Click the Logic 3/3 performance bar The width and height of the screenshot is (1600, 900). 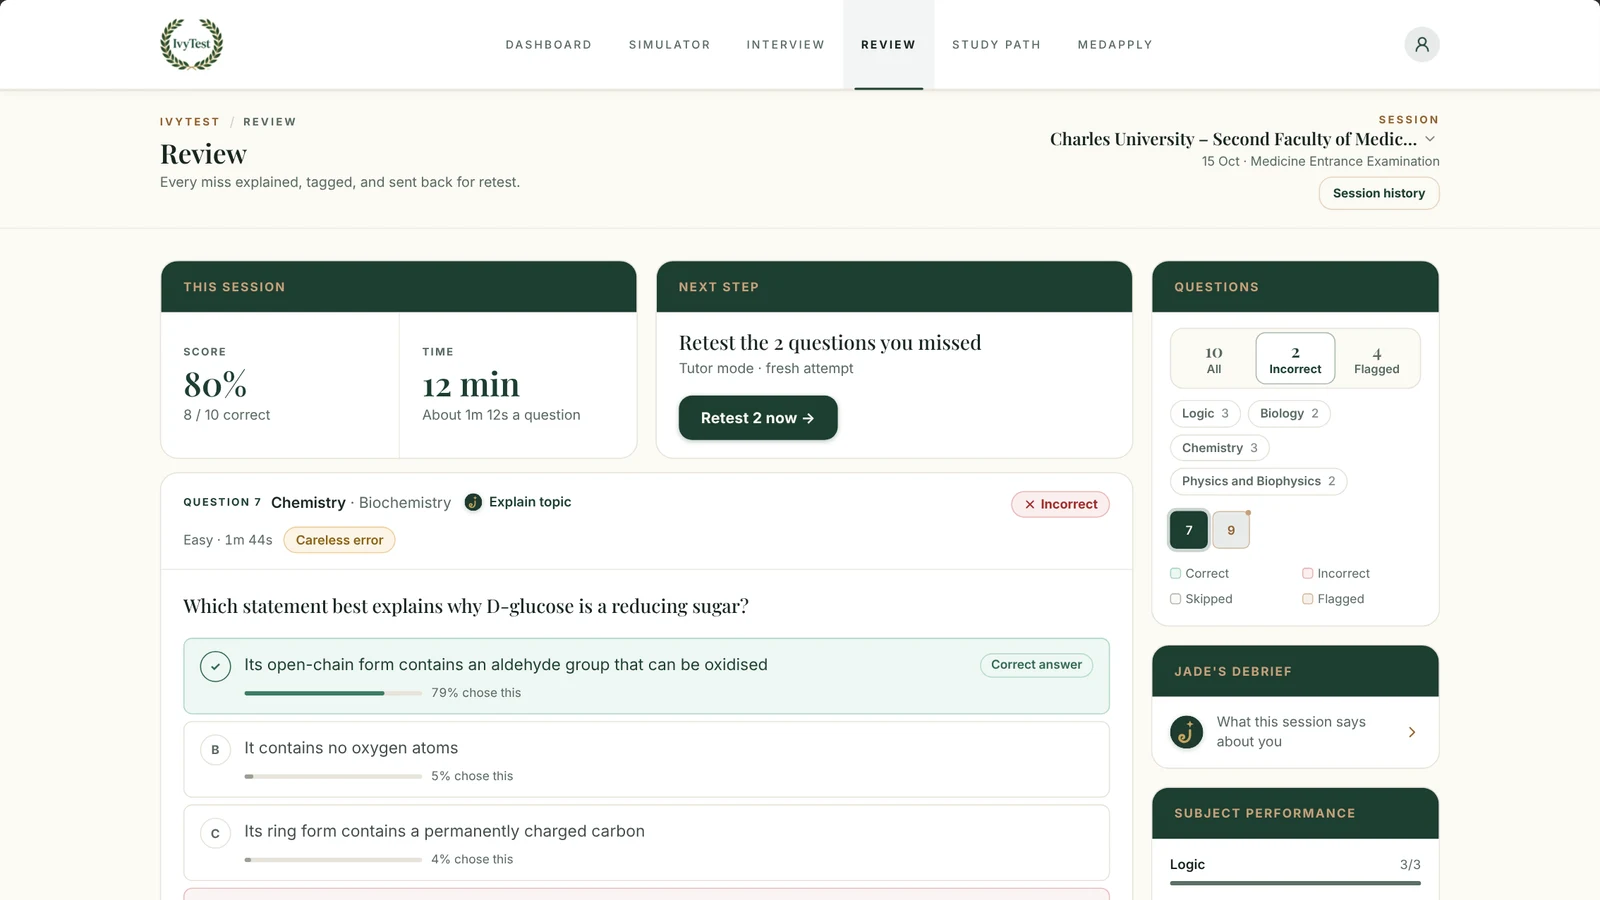pyautogui.click(x=1295, y=883)
